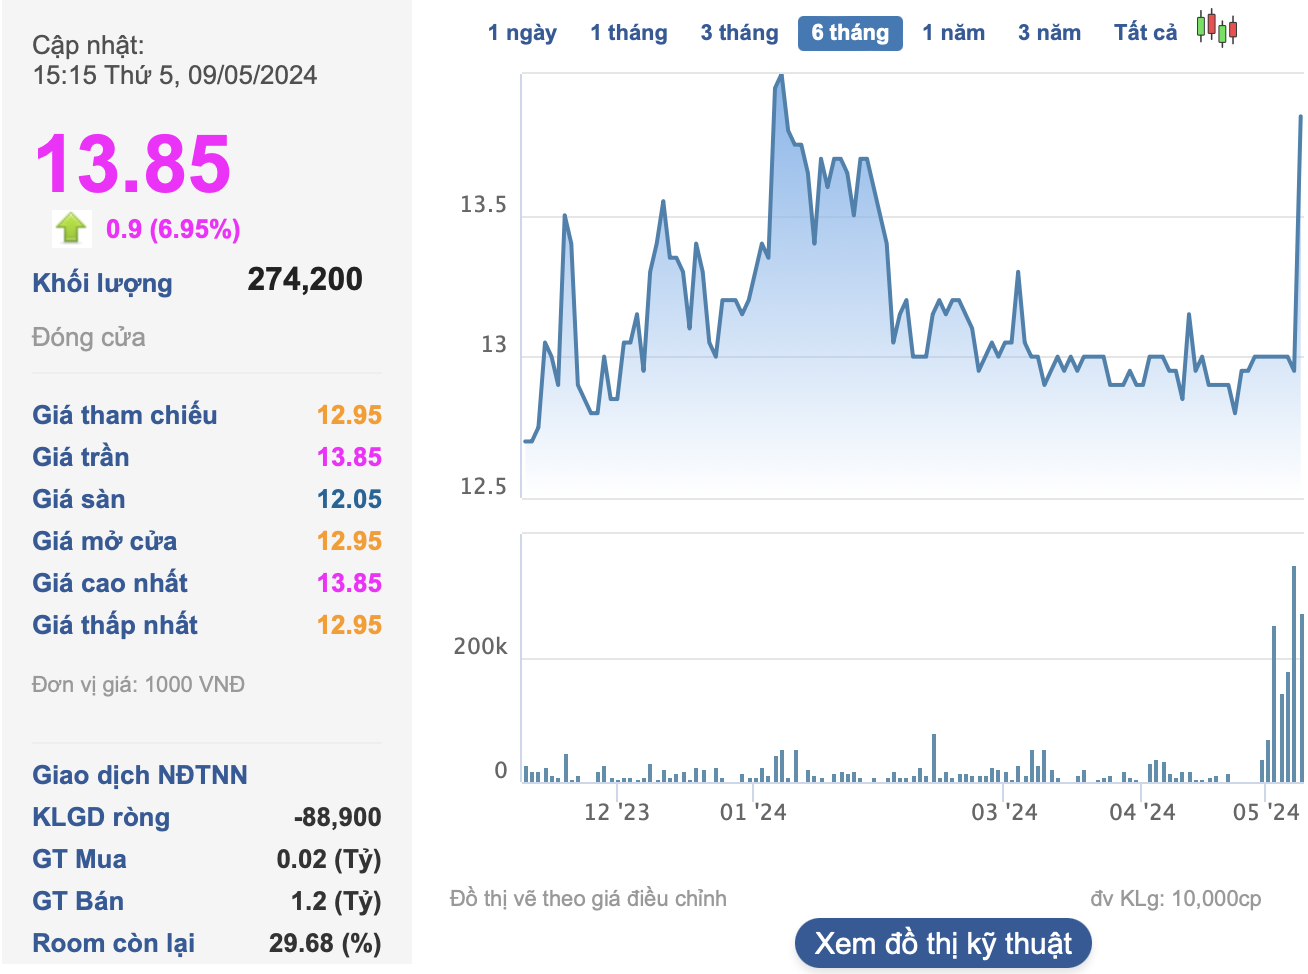Select the 3 tháng chart range

(739, 33)
